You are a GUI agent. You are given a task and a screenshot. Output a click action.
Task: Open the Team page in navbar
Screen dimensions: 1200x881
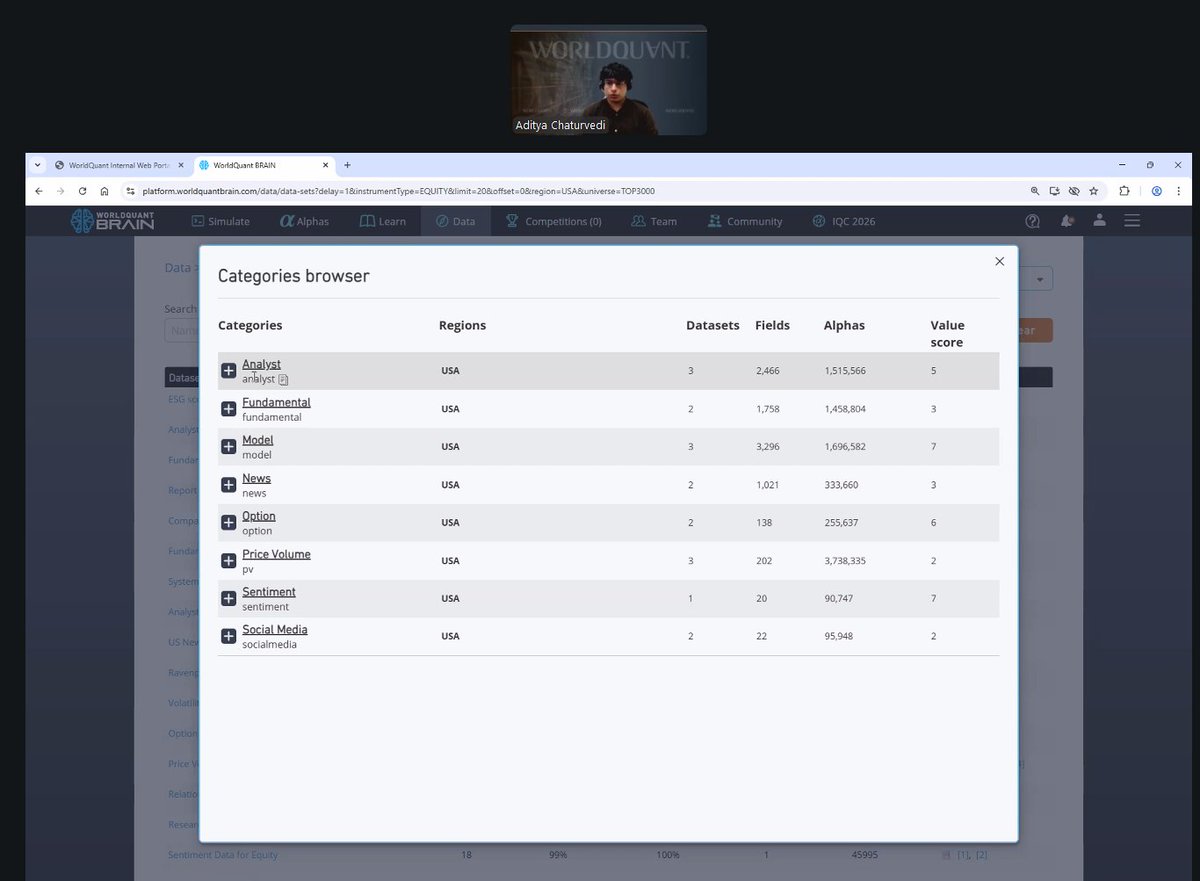(654, 221)
